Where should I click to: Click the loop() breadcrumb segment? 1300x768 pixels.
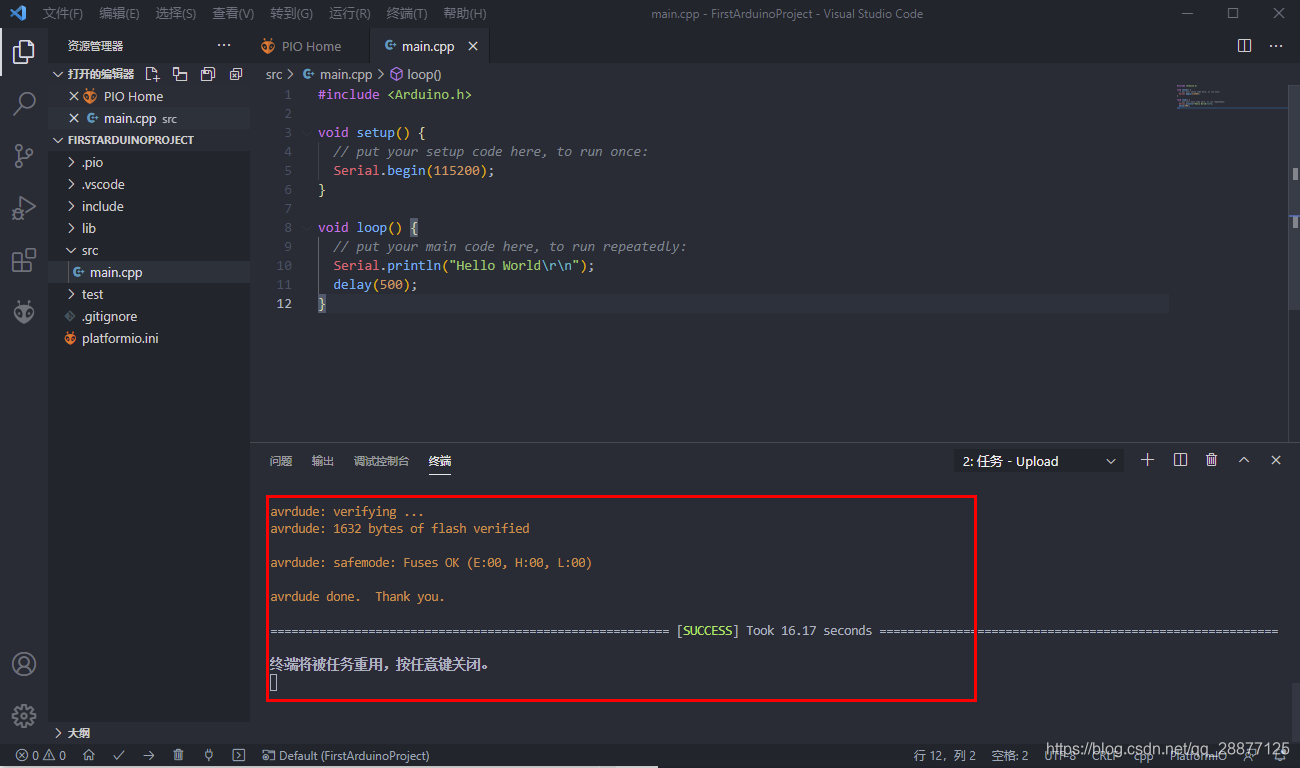point(415,74)
